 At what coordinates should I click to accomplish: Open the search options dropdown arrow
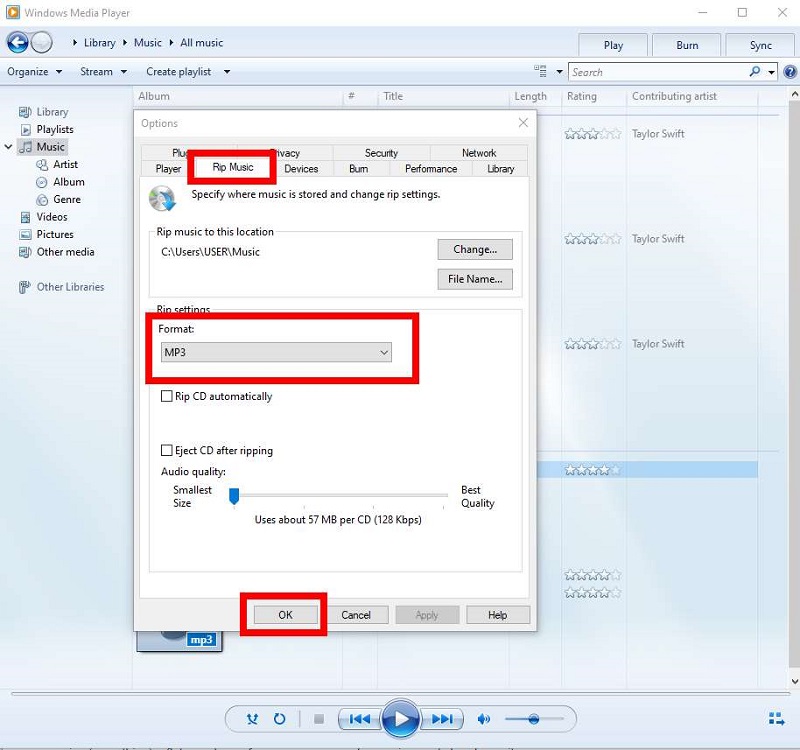[771, 72]
